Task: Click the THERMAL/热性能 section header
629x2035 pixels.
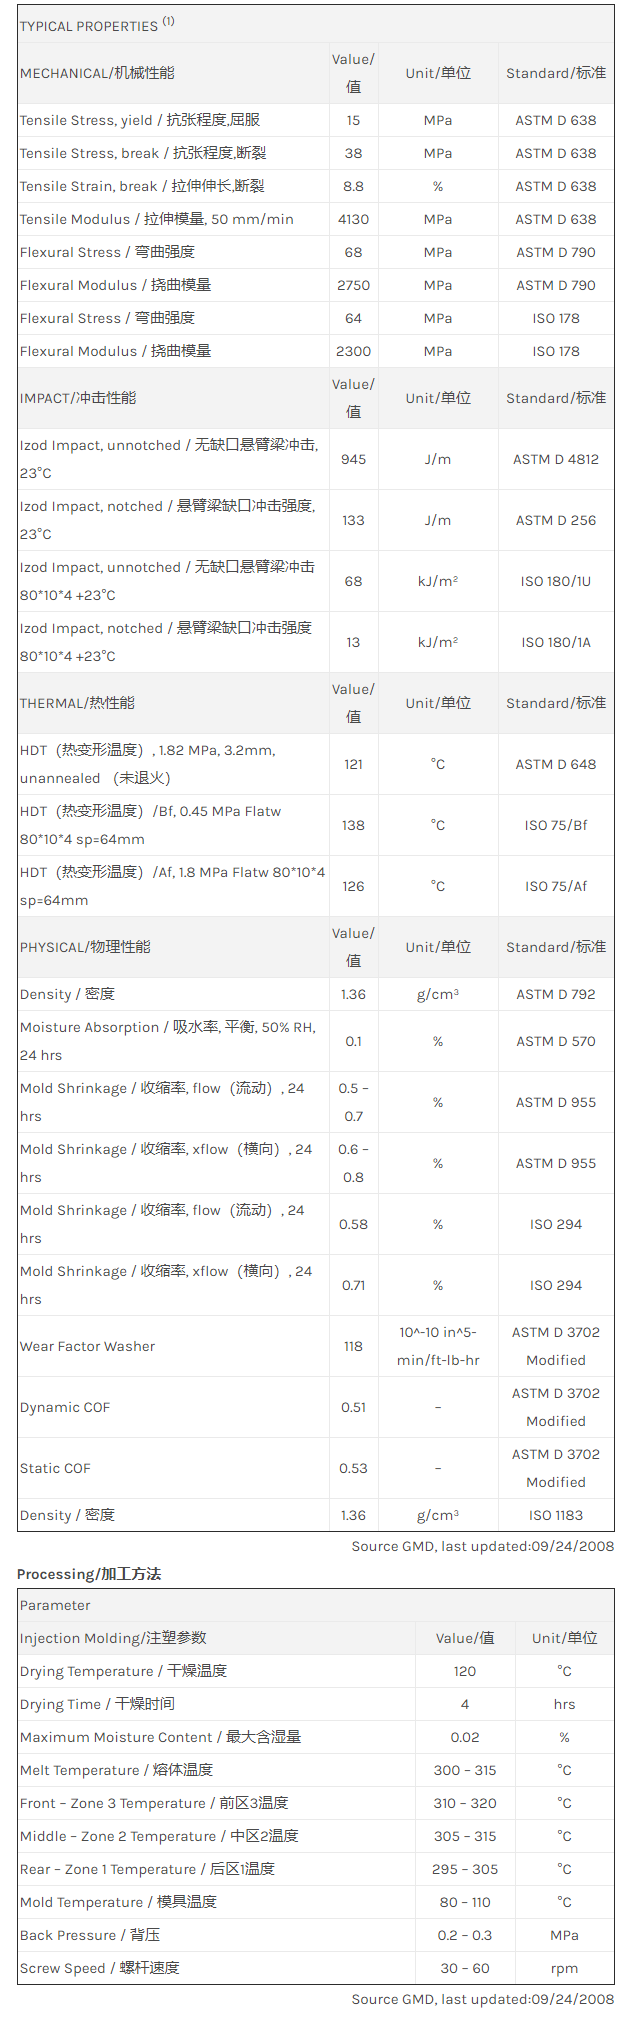Action: (x=77, y=703)
